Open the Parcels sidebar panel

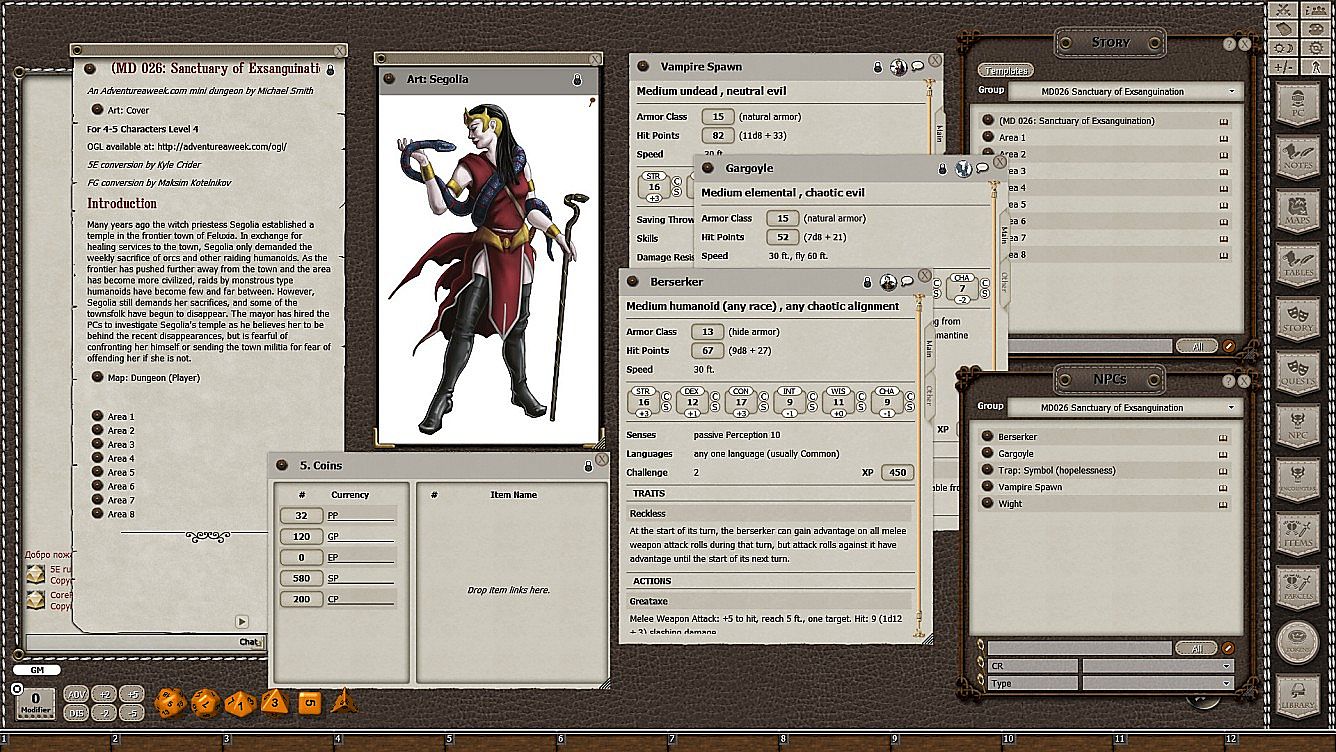[x=1298, y=589]
